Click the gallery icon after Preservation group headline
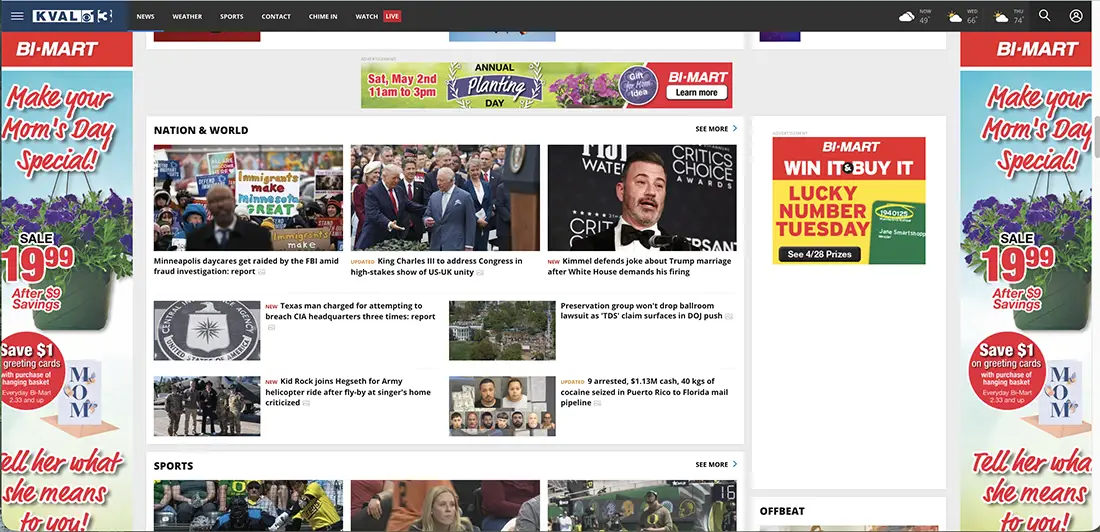 [729, 317]
